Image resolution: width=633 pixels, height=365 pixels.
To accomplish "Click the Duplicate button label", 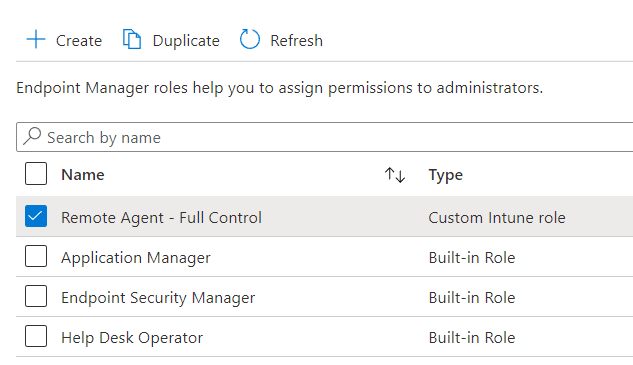I will tap(186, 41).
